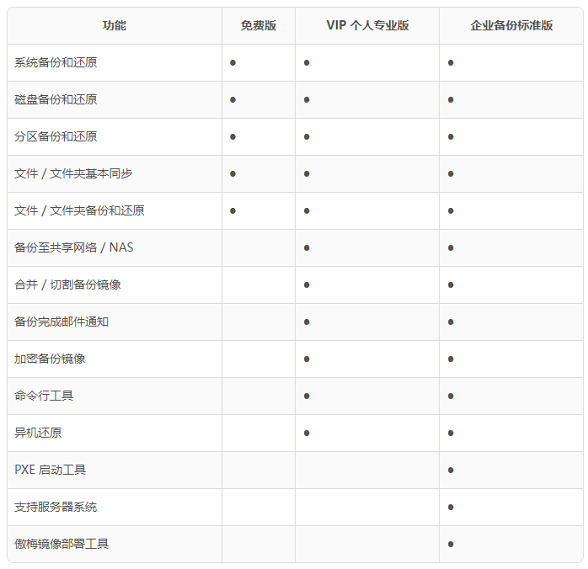Click 企业备份标准版 dot for 支持服务器系统
The width and height of the screenshot is (588, 569).
pos(451,507)
